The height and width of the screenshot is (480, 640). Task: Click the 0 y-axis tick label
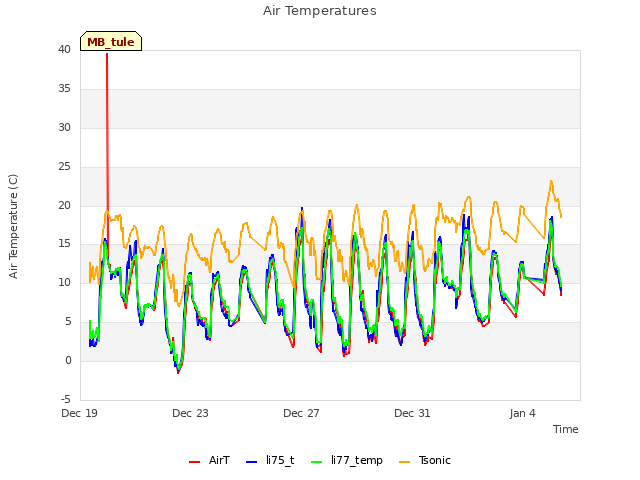pos(68,360)
